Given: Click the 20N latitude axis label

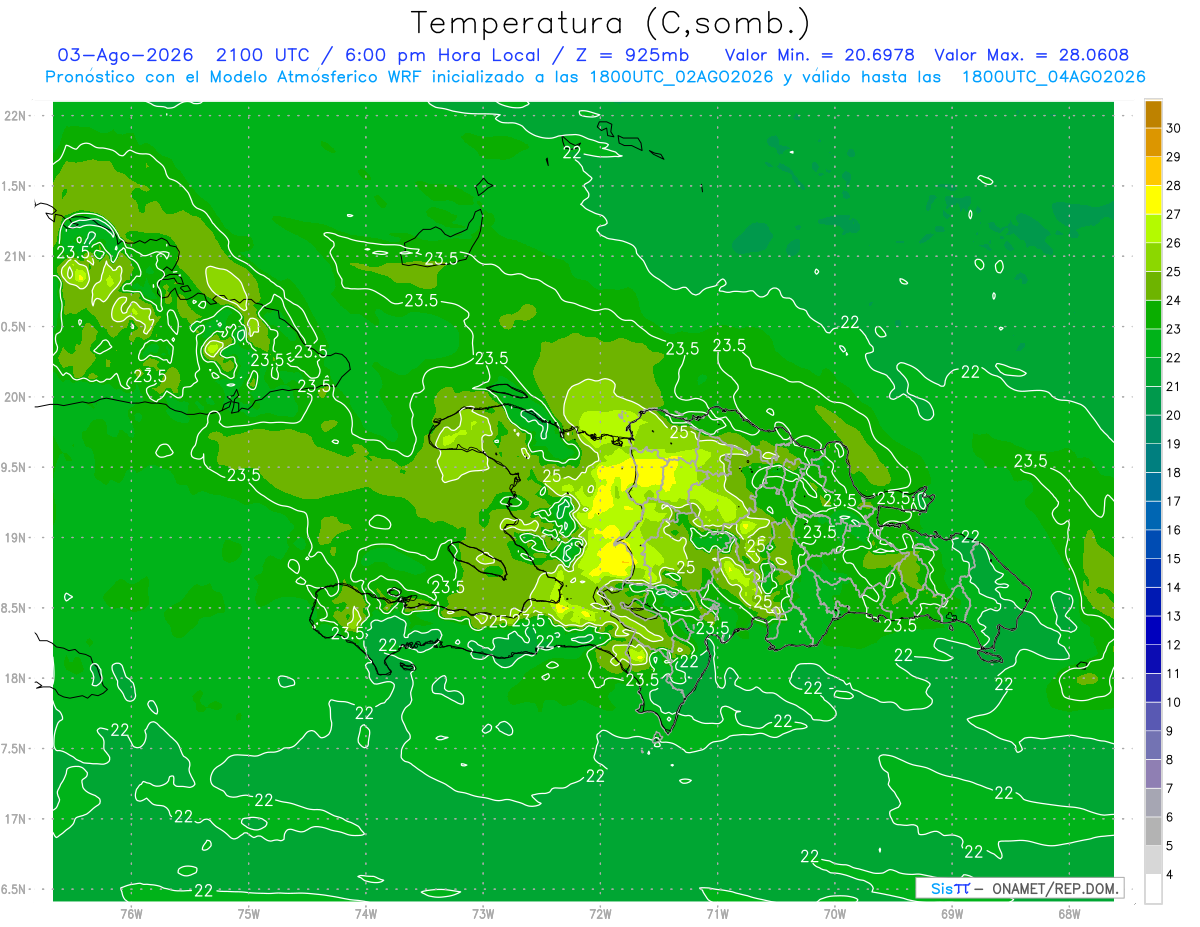Looking at the screenshot, I should pyautogui.click(x=17, y=397).
